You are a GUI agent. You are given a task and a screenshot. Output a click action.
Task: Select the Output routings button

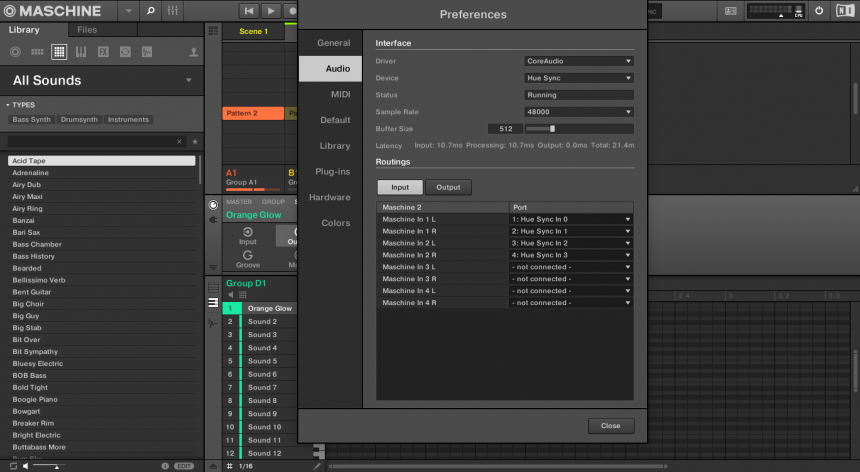click(x=448, y=187)
